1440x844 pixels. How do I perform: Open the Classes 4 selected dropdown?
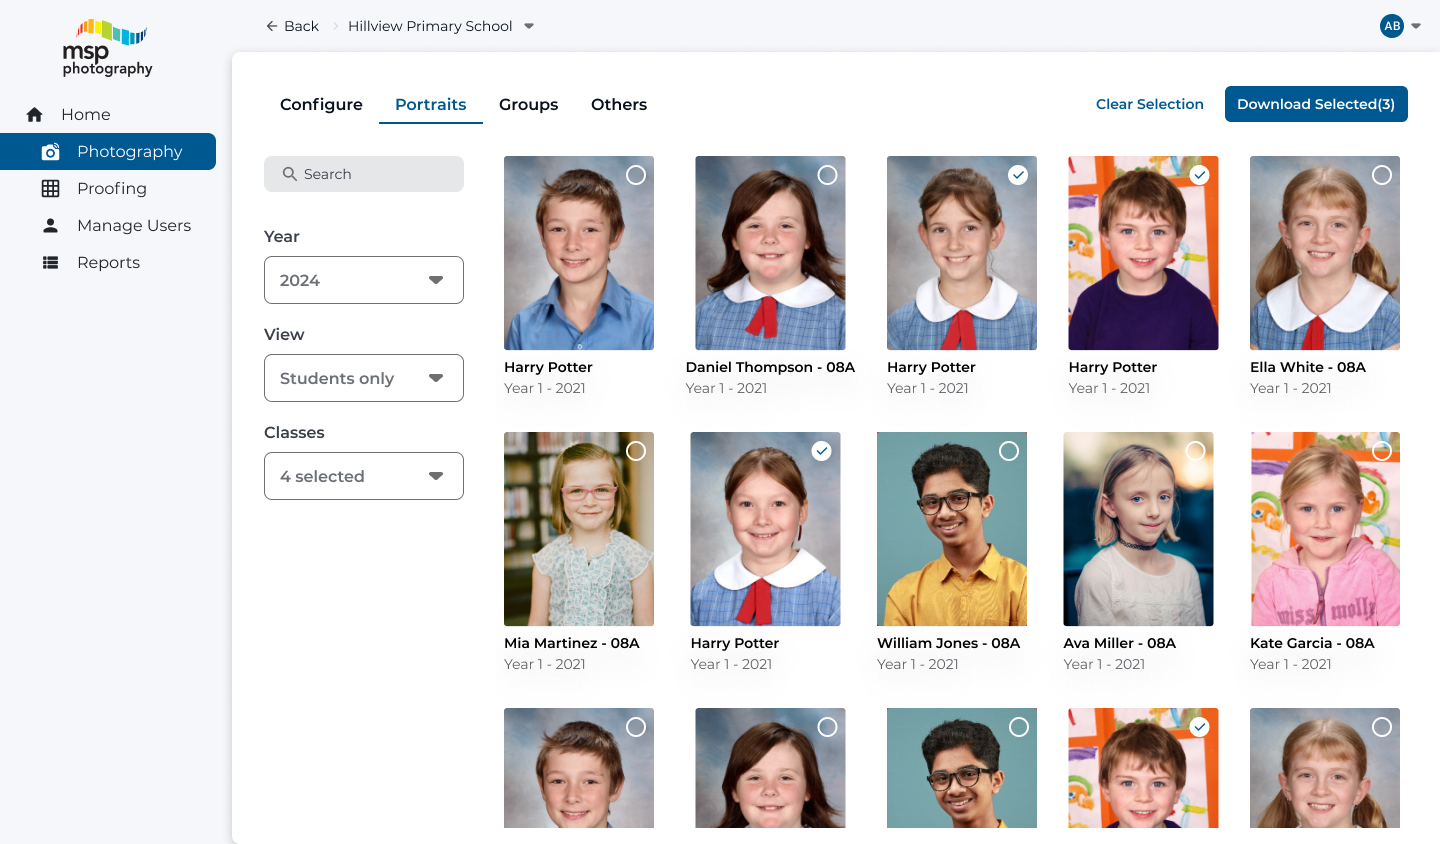pos(364,476)
